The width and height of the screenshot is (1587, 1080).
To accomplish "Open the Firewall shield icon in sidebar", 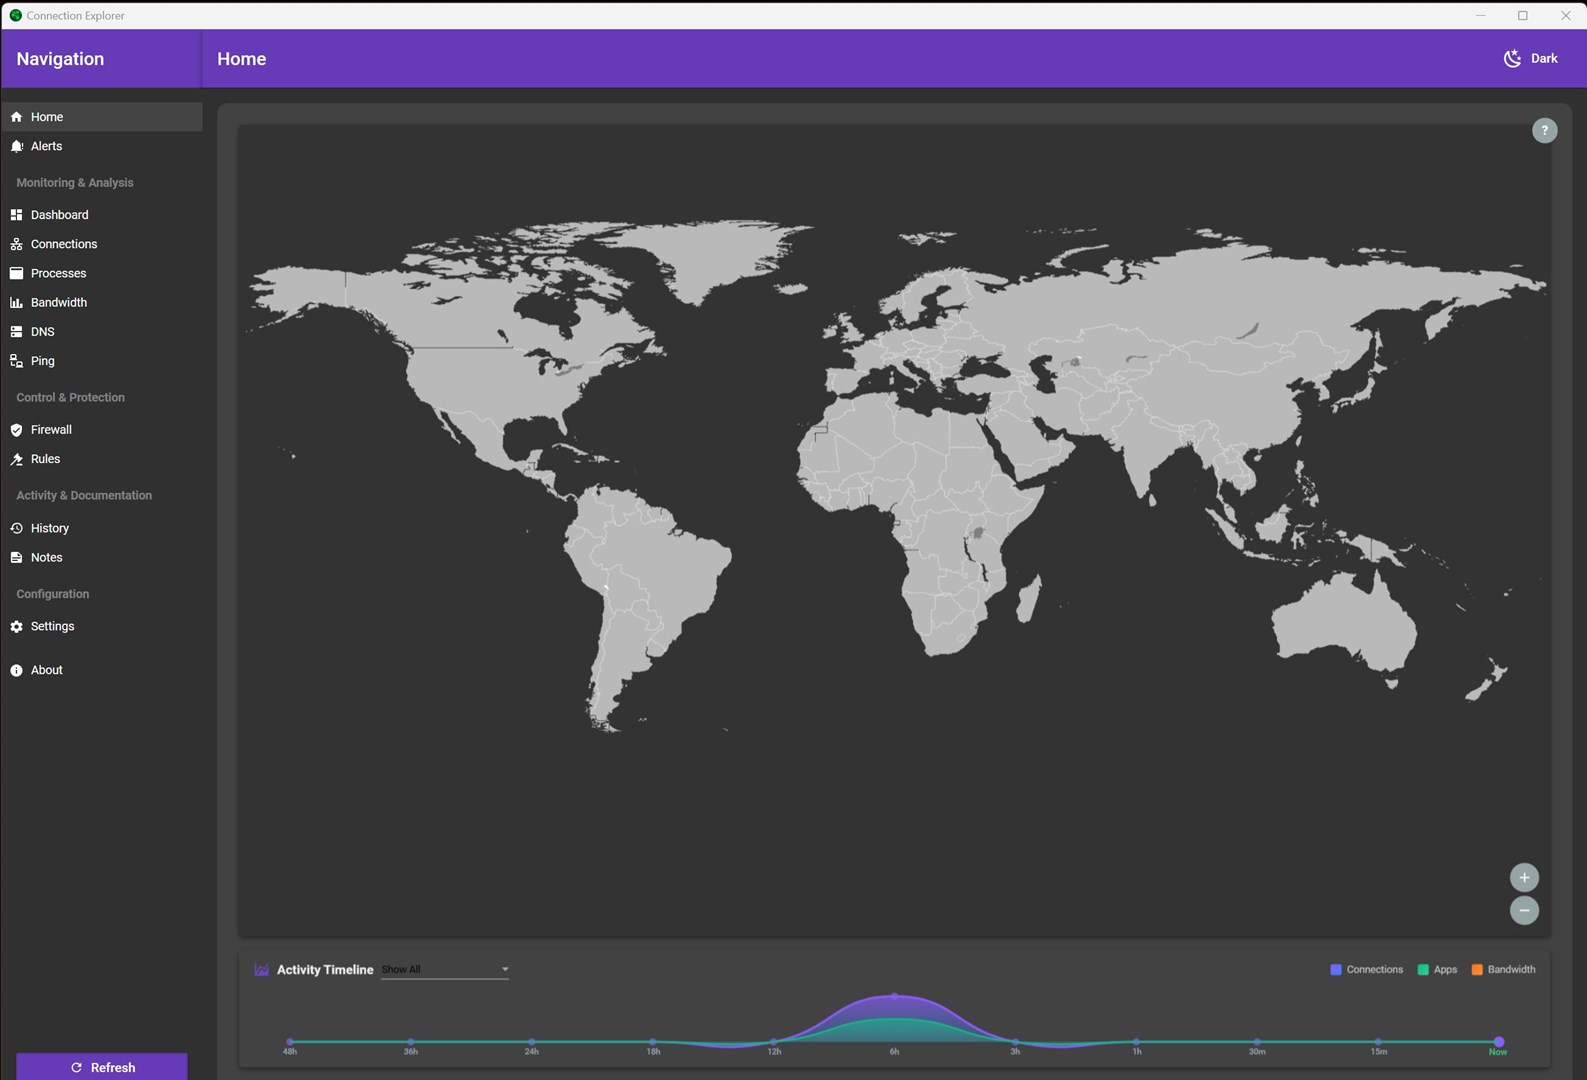I will pos(16,430).
